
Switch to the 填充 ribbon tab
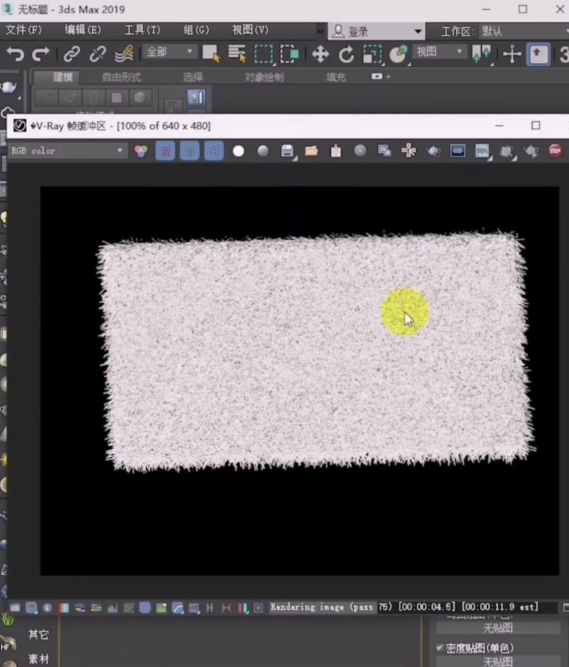pos(336,77)
